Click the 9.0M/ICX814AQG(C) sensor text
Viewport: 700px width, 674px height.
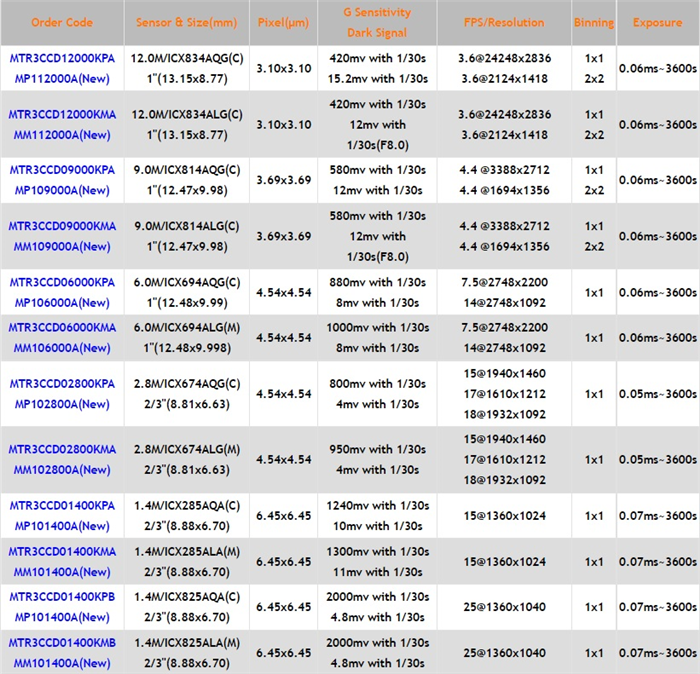coord(187,170)
